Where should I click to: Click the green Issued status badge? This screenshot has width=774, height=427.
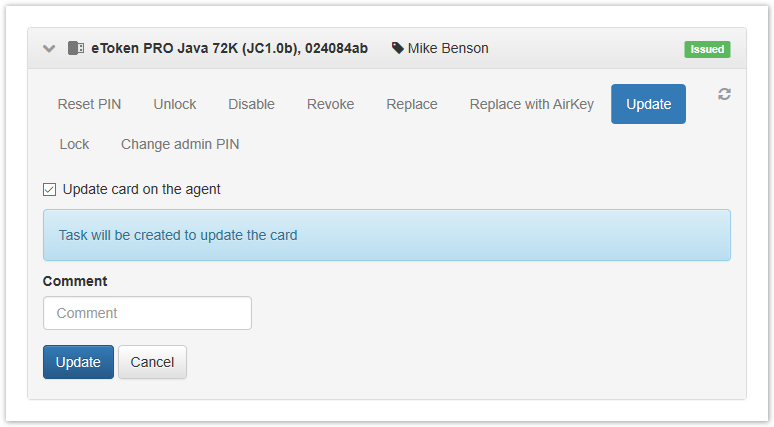[707, 49]
